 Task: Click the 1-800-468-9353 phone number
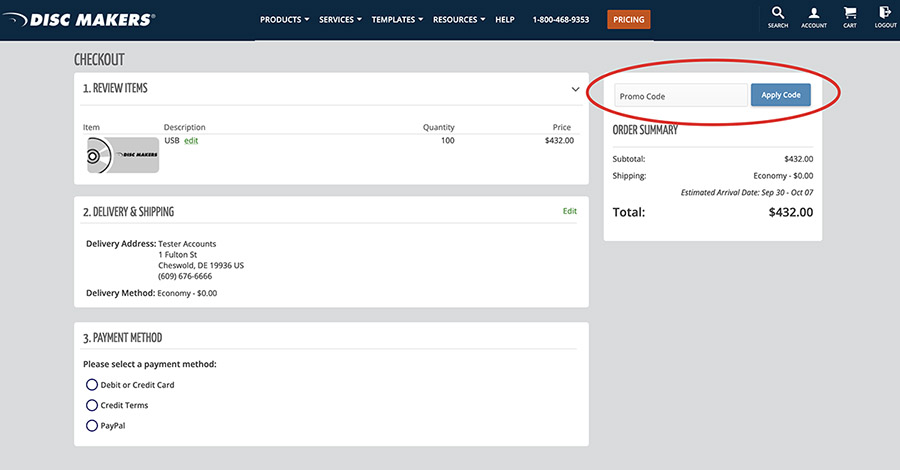pos(560,20)
